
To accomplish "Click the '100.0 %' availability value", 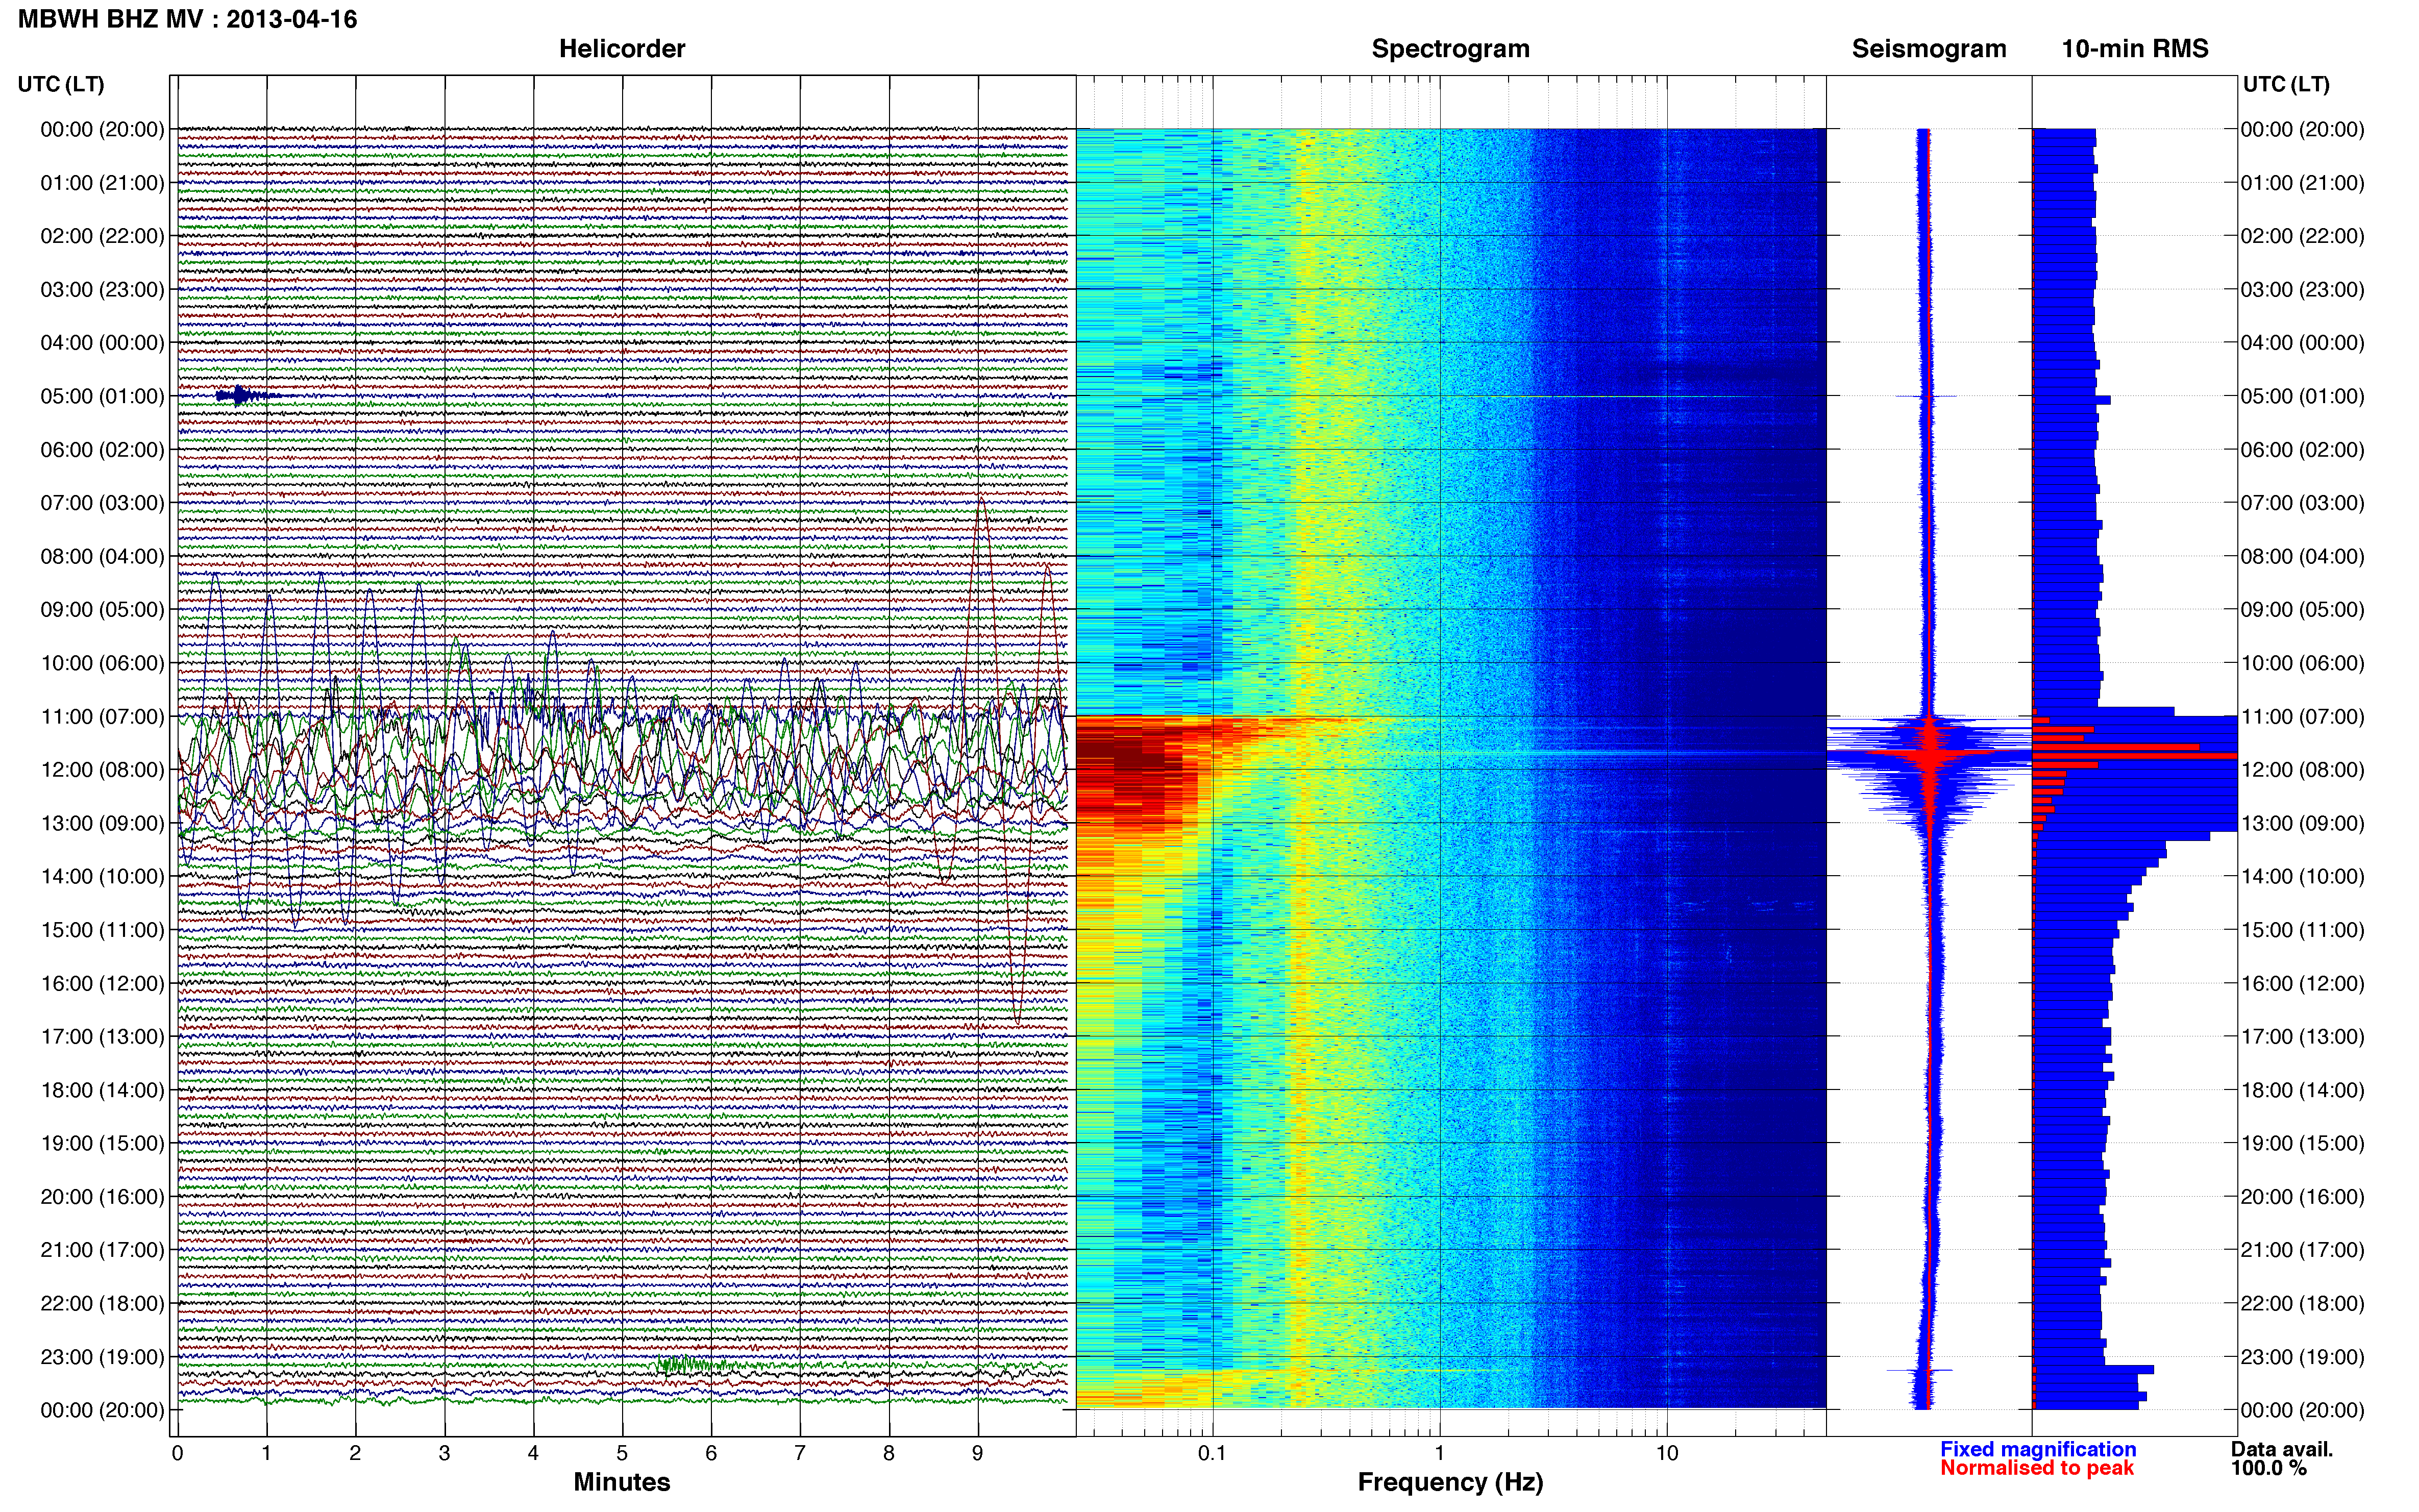I will pyautogui.click(x=2268, y=1468).
